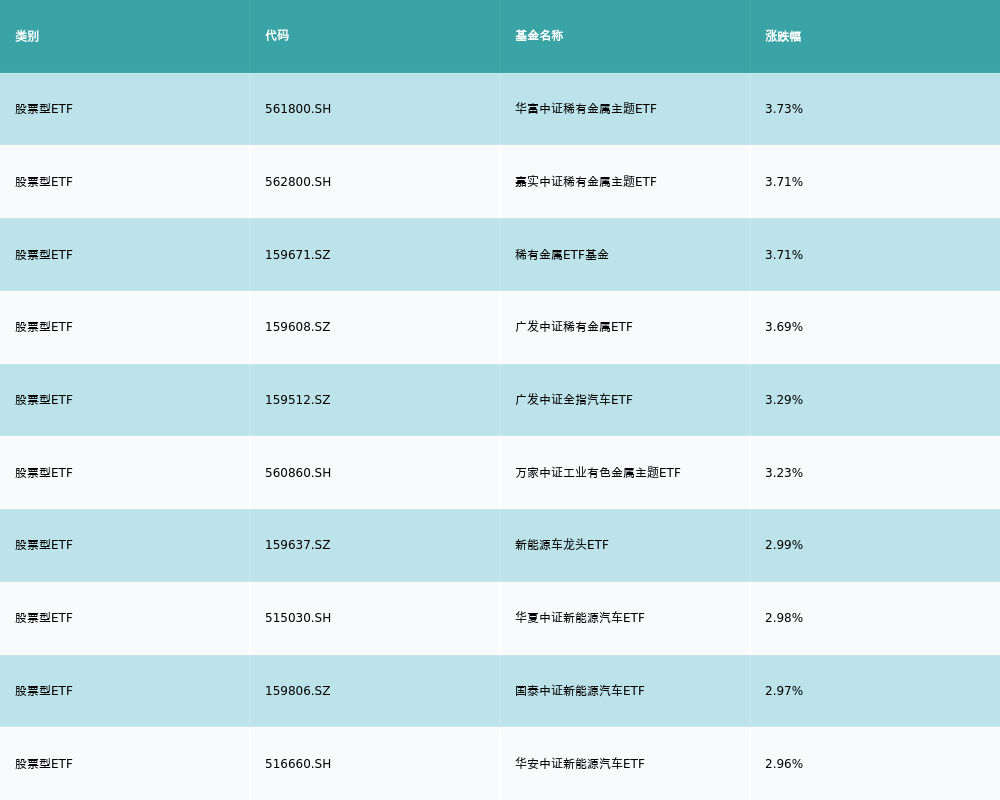Screen dimensions: 1000x800
Task: Click the 2.96% change value
Action: [x=784, y=764]
